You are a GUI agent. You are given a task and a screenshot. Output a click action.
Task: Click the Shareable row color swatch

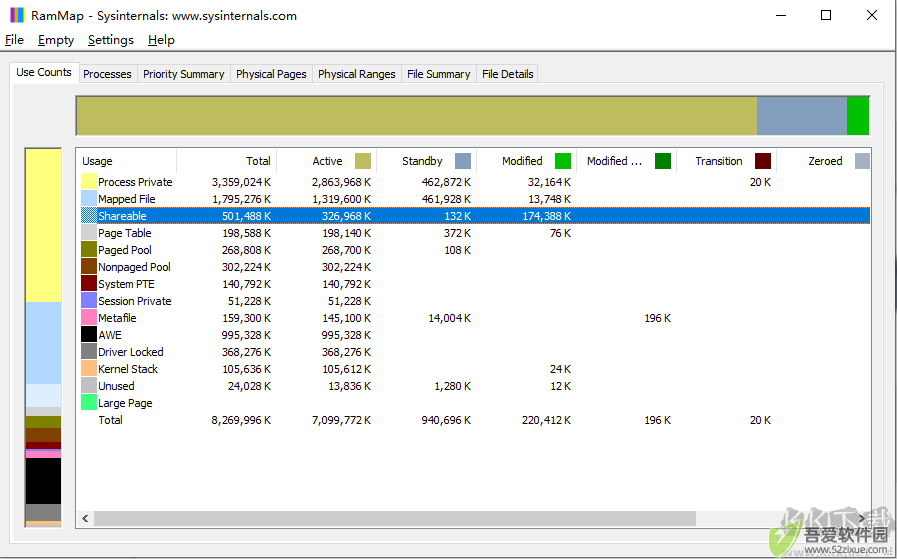point(89,216)
